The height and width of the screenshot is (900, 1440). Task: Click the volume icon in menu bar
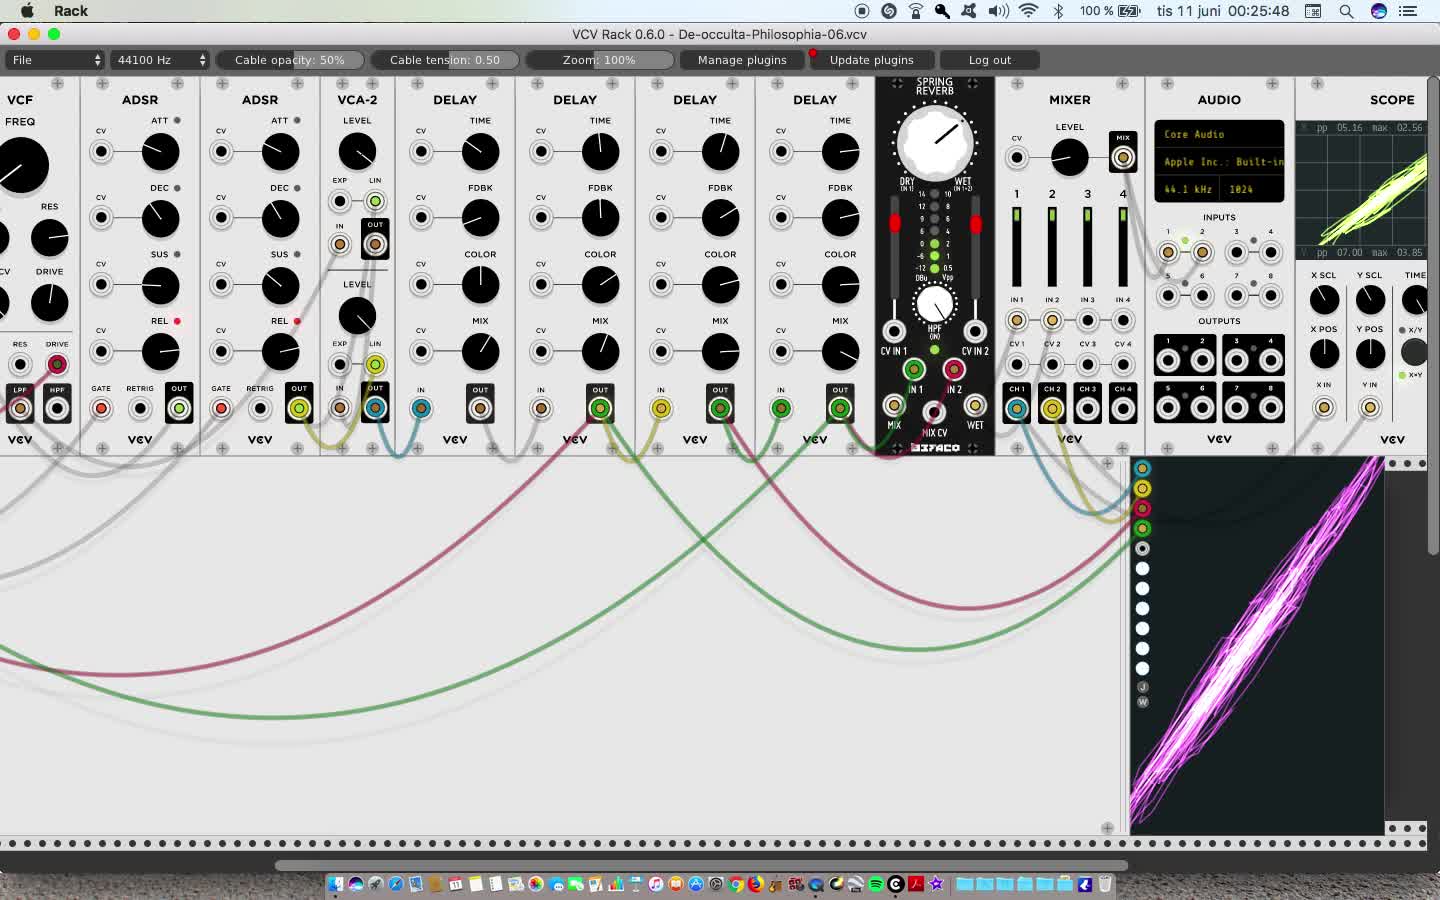click(998, 11)
